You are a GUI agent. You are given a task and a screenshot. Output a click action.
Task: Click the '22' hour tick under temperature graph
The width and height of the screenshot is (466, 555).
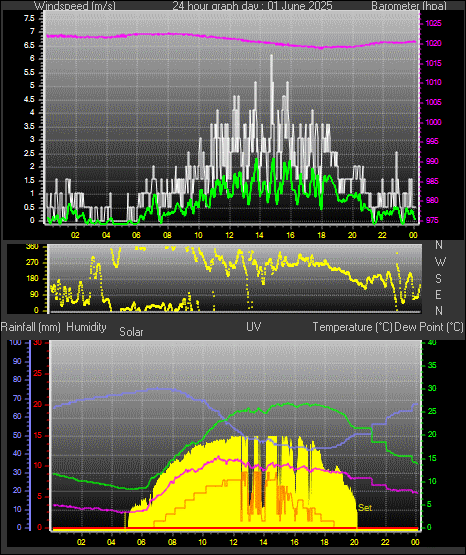[x=385, y=542]
